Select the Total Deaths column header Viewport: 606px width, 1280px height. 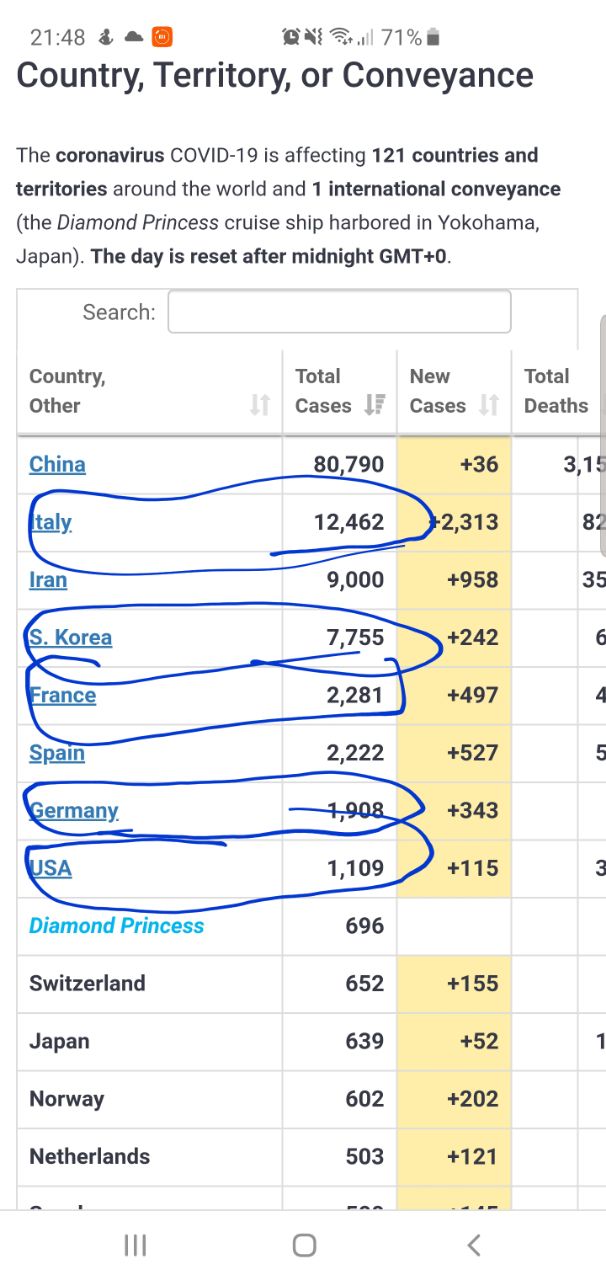tap(558, 391)
